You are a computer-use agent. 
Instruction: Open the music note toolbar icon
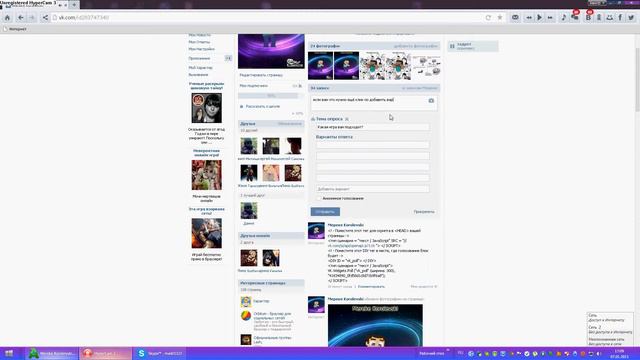click(x=564, y=18)
